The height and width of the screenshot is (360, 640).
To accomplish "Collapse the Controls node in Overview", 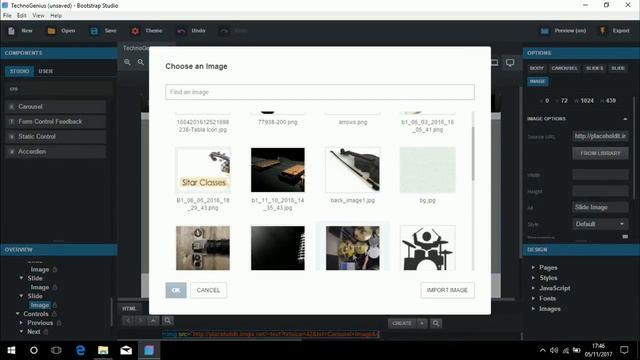I will [18, 313].
